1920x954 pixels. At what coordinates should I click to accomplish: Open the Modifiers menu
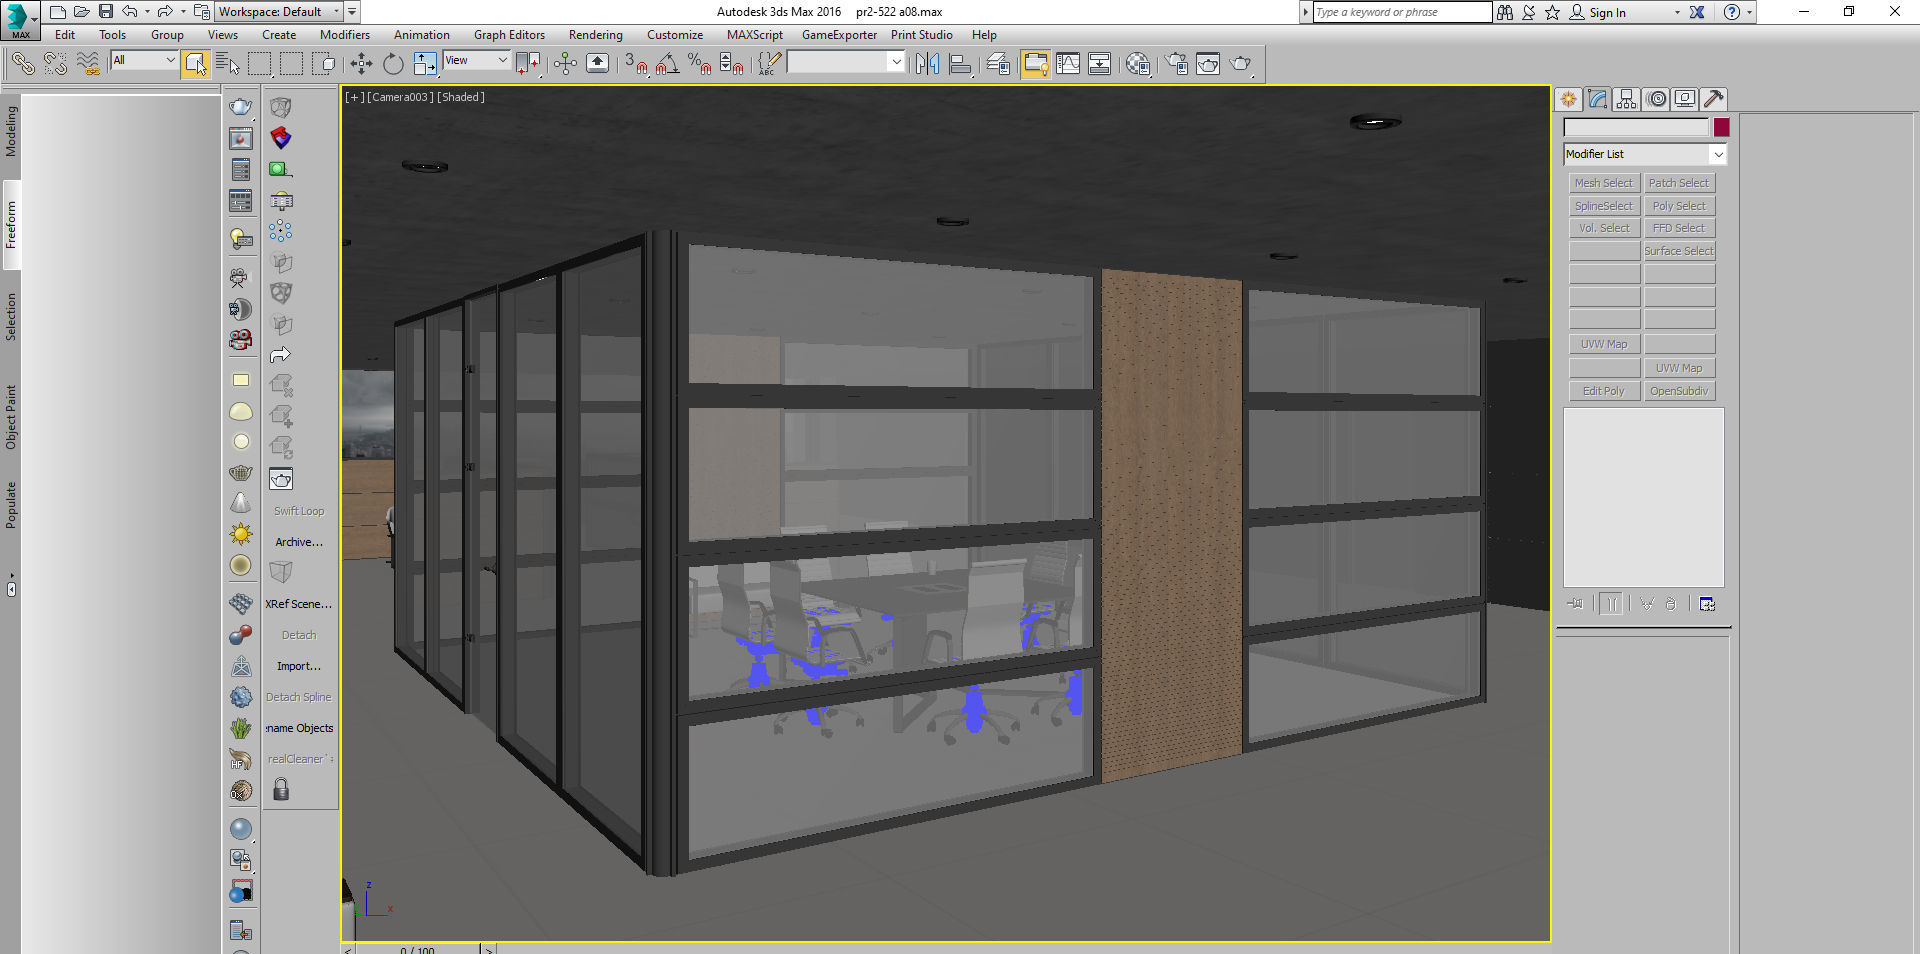pos(345,35)
